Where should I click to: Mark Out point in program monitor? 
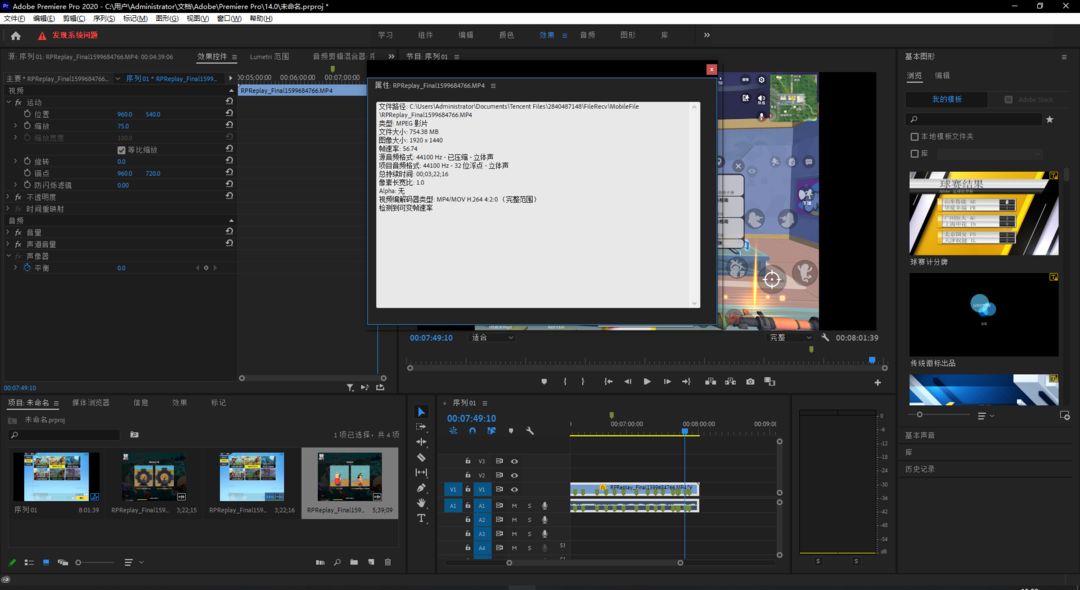583,381
